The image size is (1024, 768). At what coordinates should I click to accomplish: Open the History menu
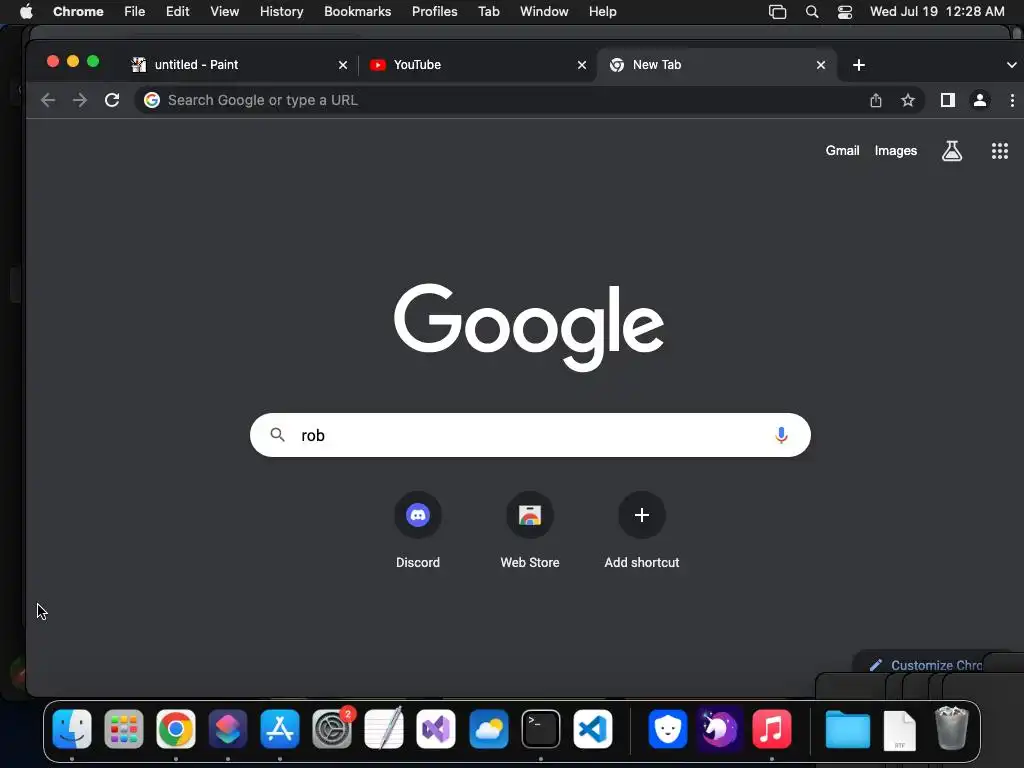coord(281,12)
